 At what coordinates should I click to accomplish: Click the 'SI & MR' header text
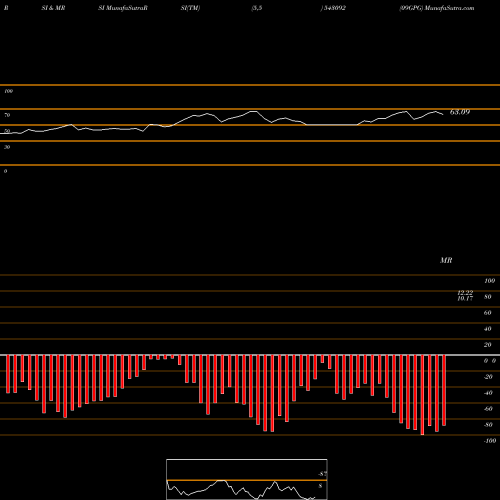tap(53, 8)
